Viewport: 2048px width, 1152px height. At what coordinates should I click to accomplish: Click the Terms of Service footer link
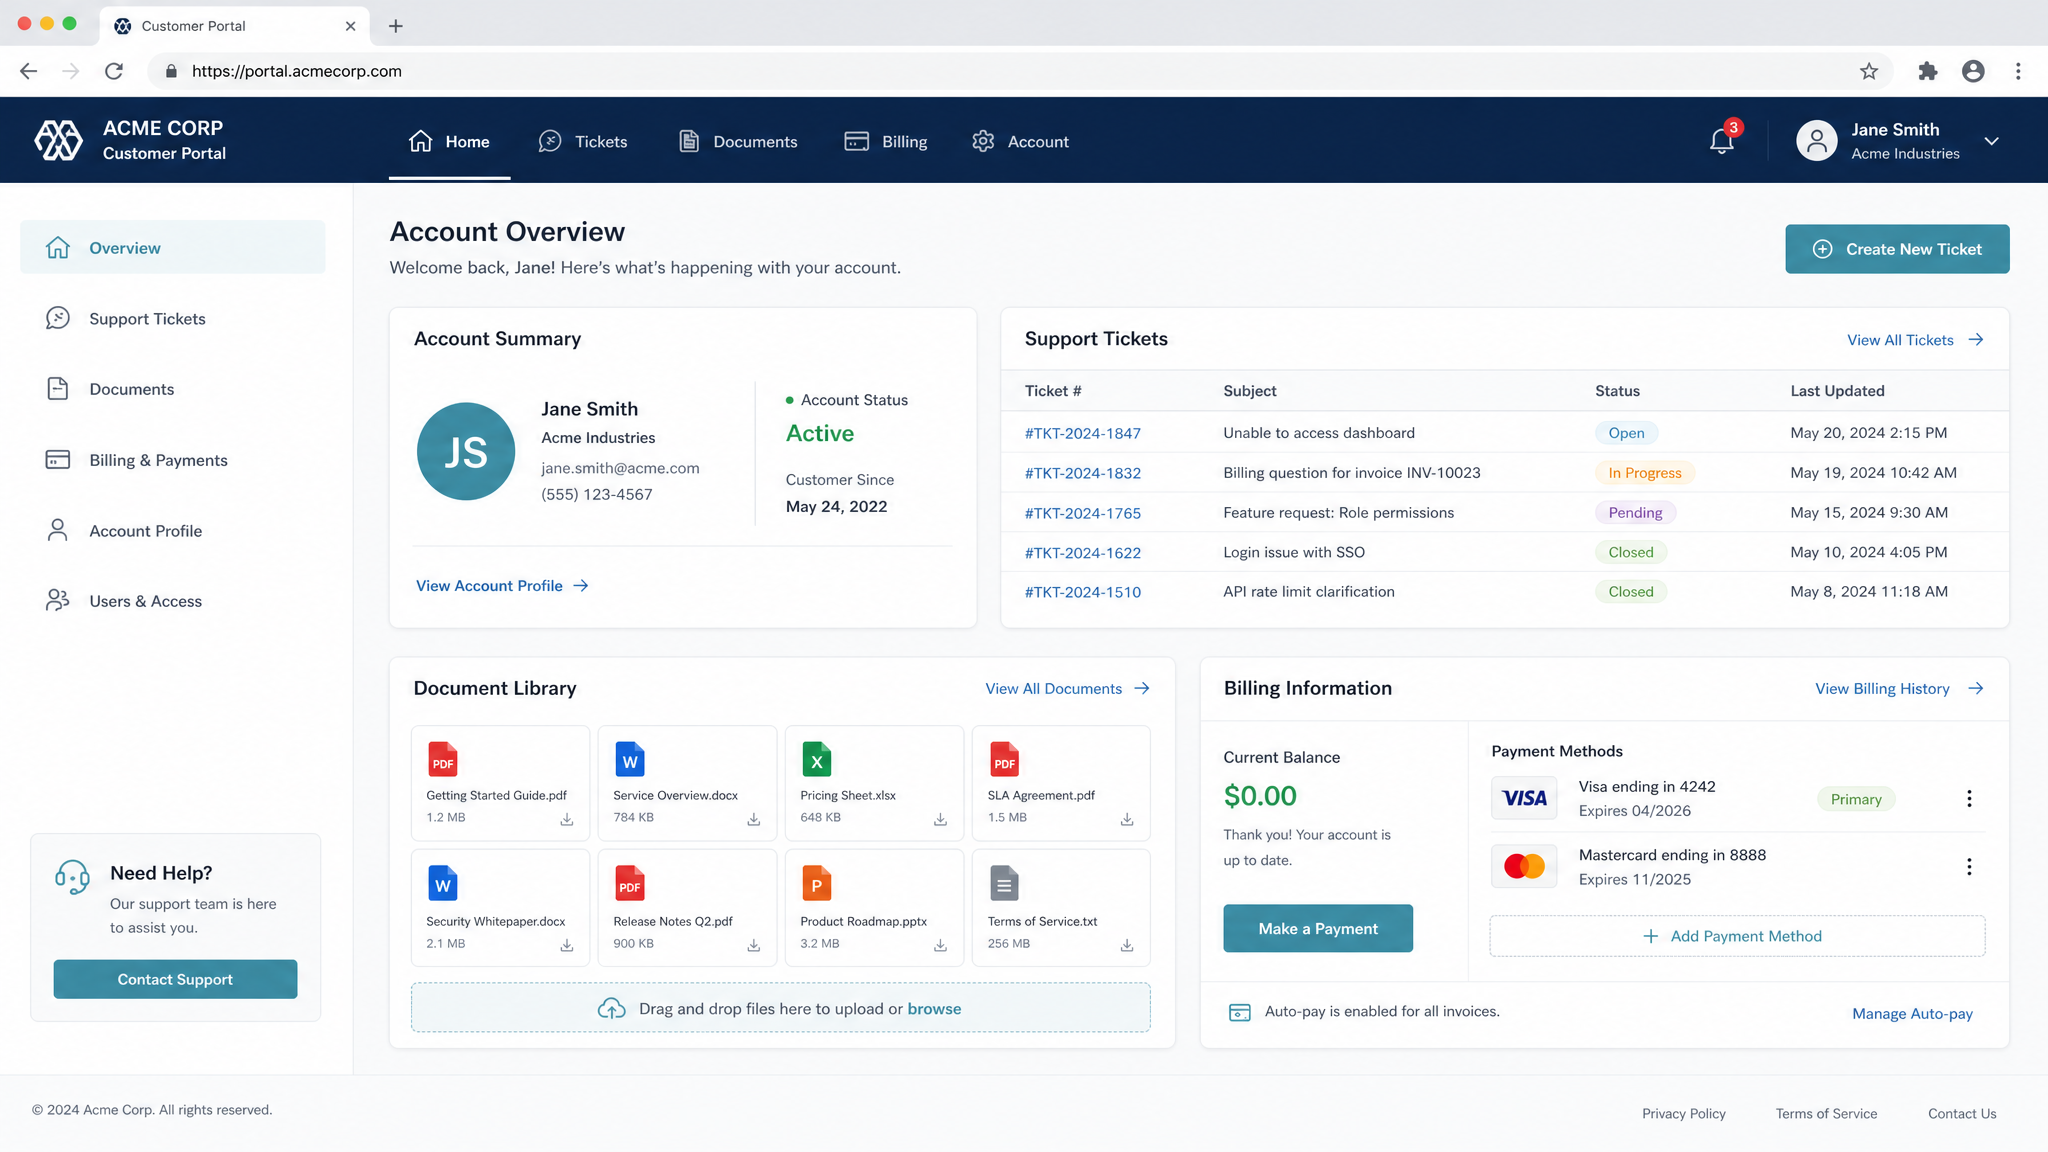tap(1826, 1113)
